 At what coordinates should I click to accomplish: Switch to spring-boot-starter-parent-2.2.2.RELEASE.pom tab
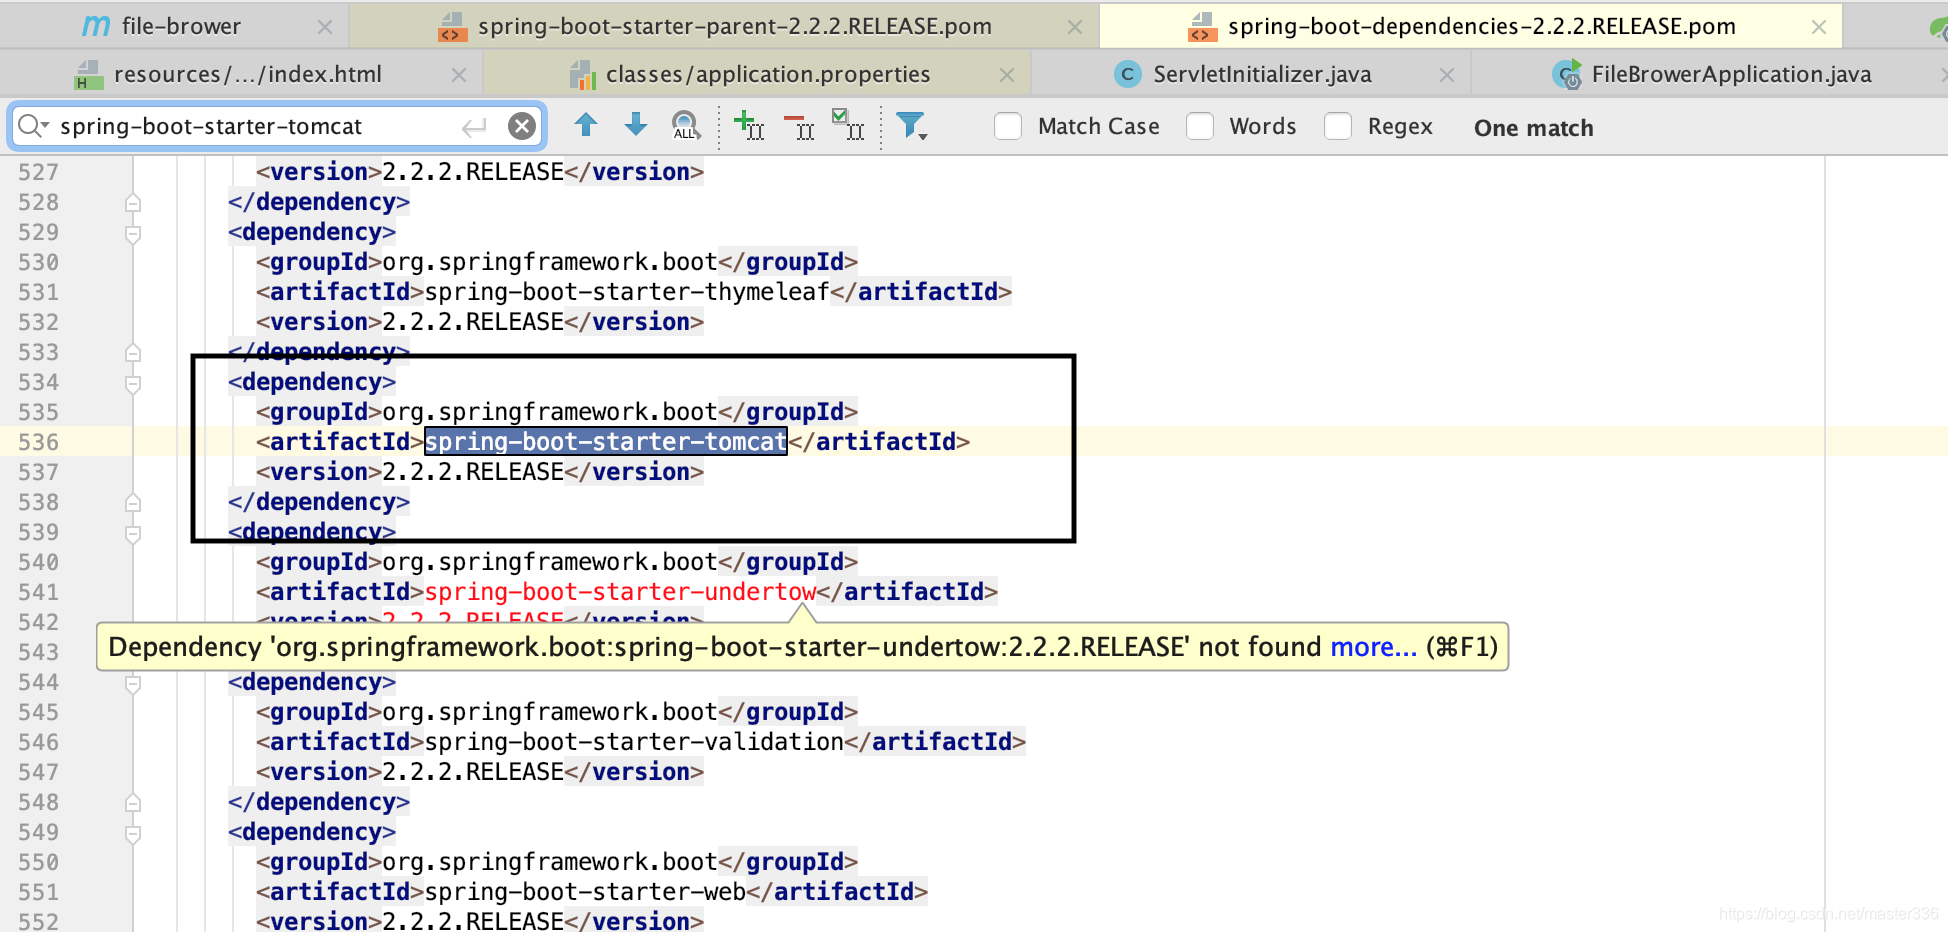point(735,27)
